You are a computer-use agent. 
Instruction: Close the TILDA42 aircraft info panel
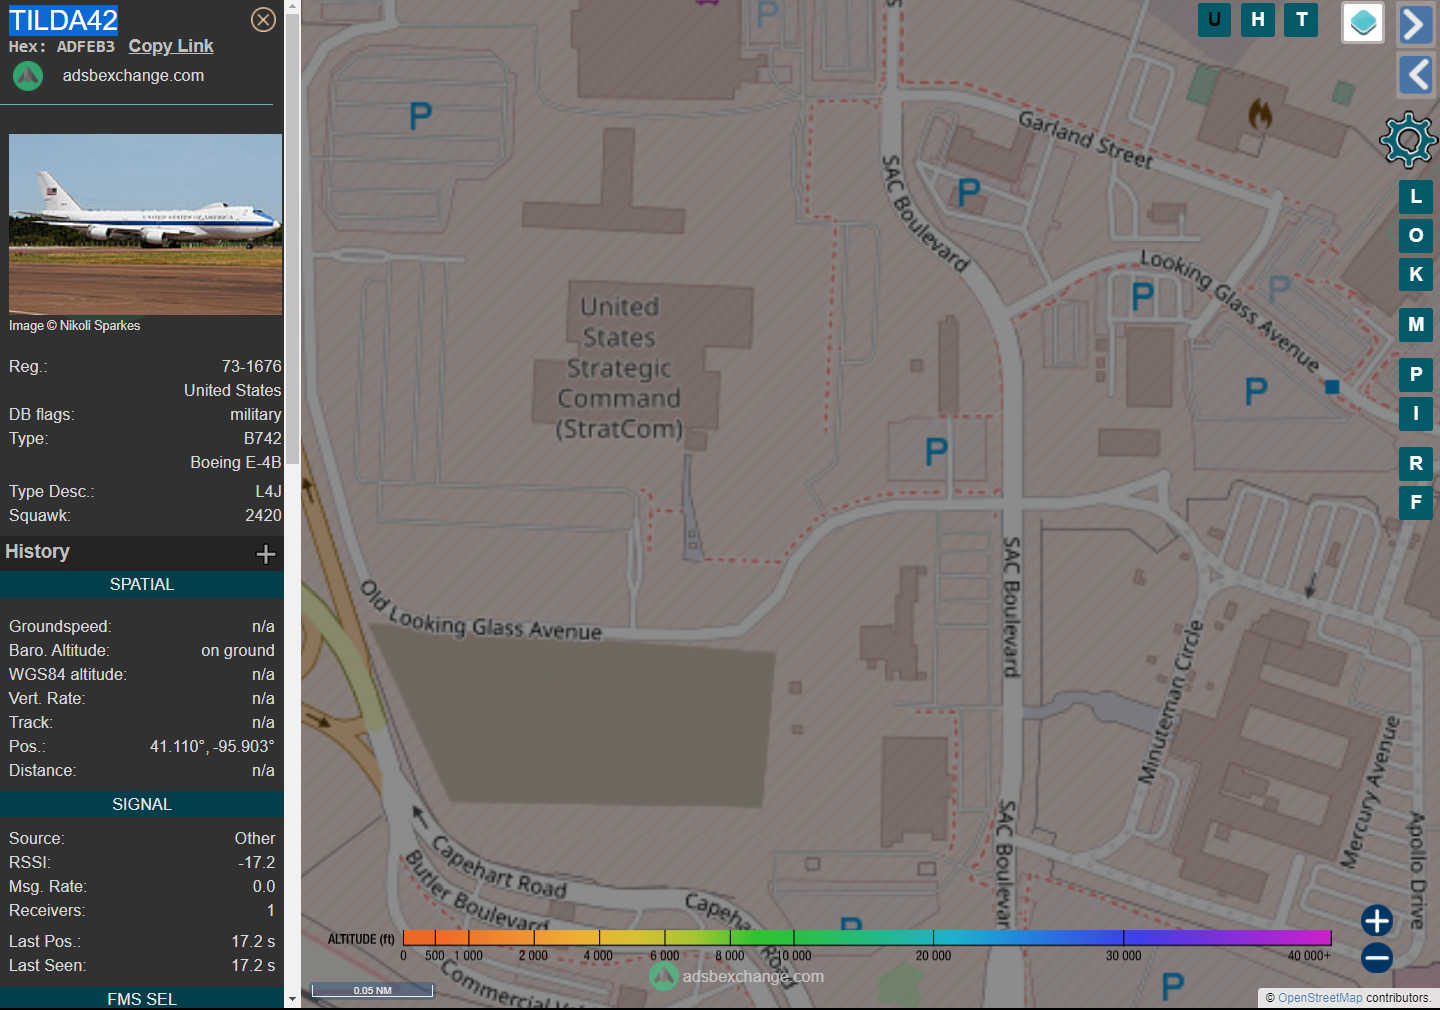click(263, 20)
